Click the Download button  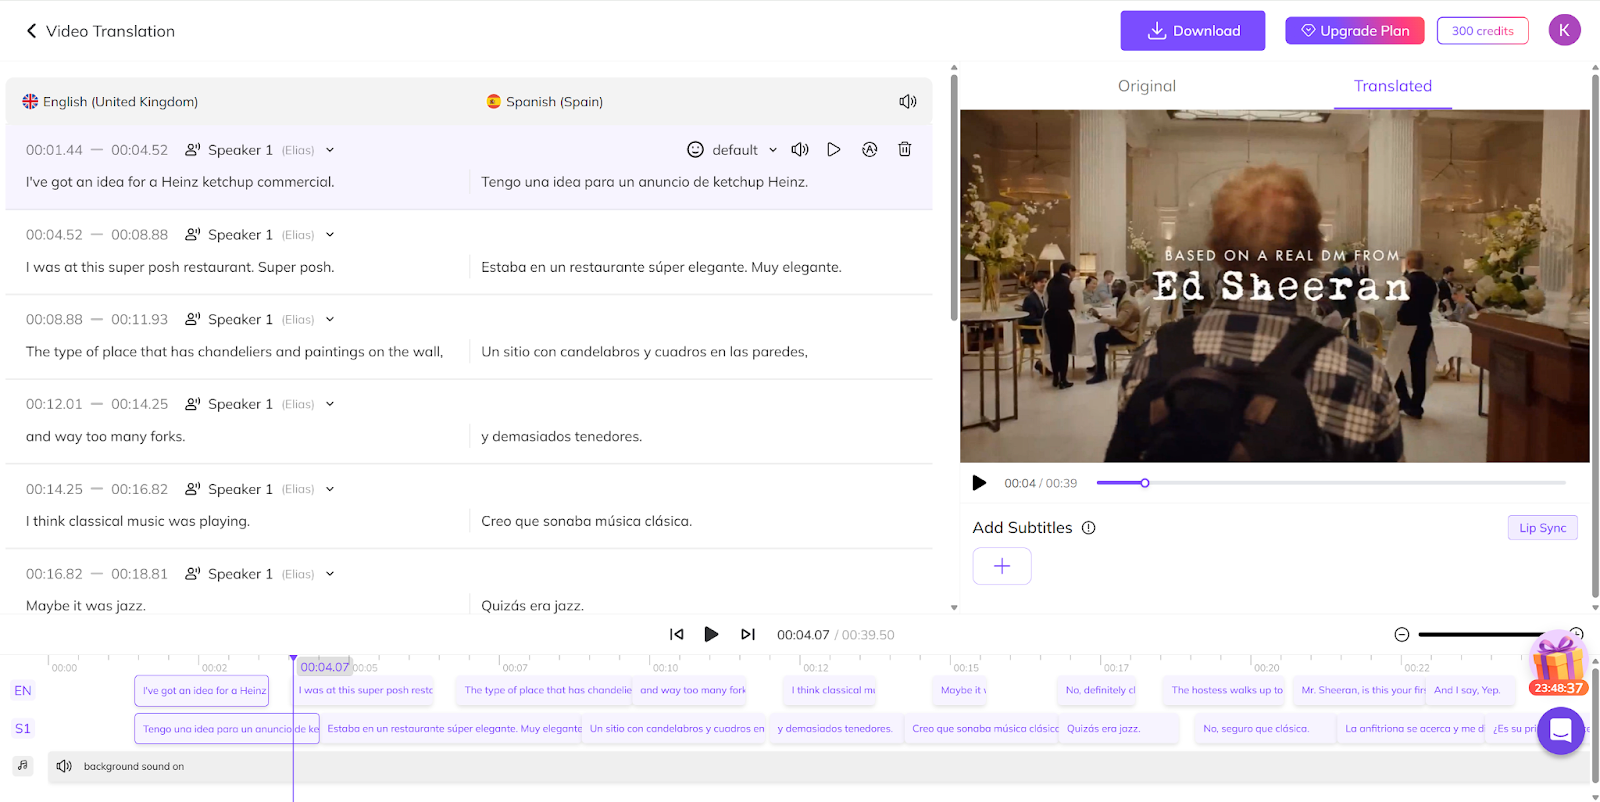(1192, 31)
